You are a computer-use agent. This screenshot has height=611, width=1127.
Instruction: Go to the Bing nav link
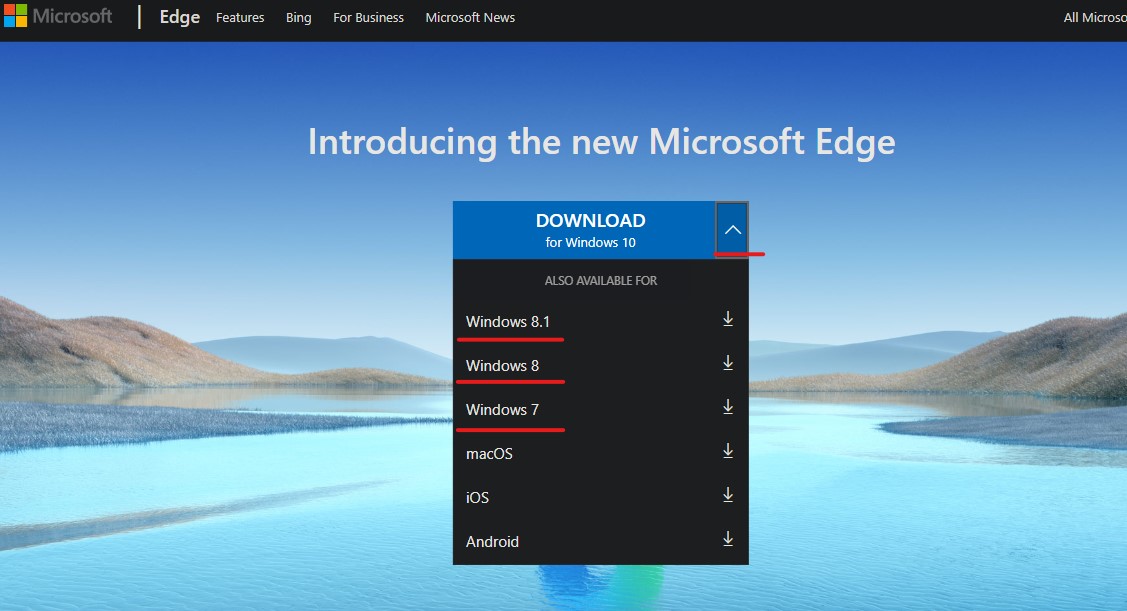298,17
